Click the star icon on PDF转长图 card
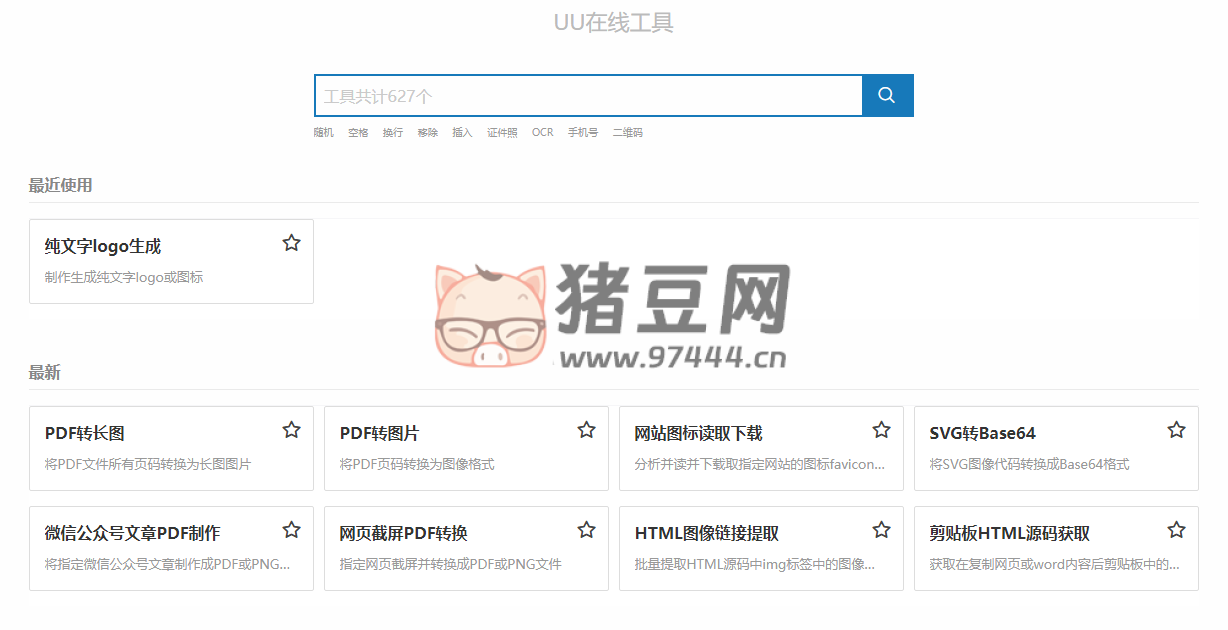Image resolution: width=1228 pixels, height=630 pixels. [291, 429]
